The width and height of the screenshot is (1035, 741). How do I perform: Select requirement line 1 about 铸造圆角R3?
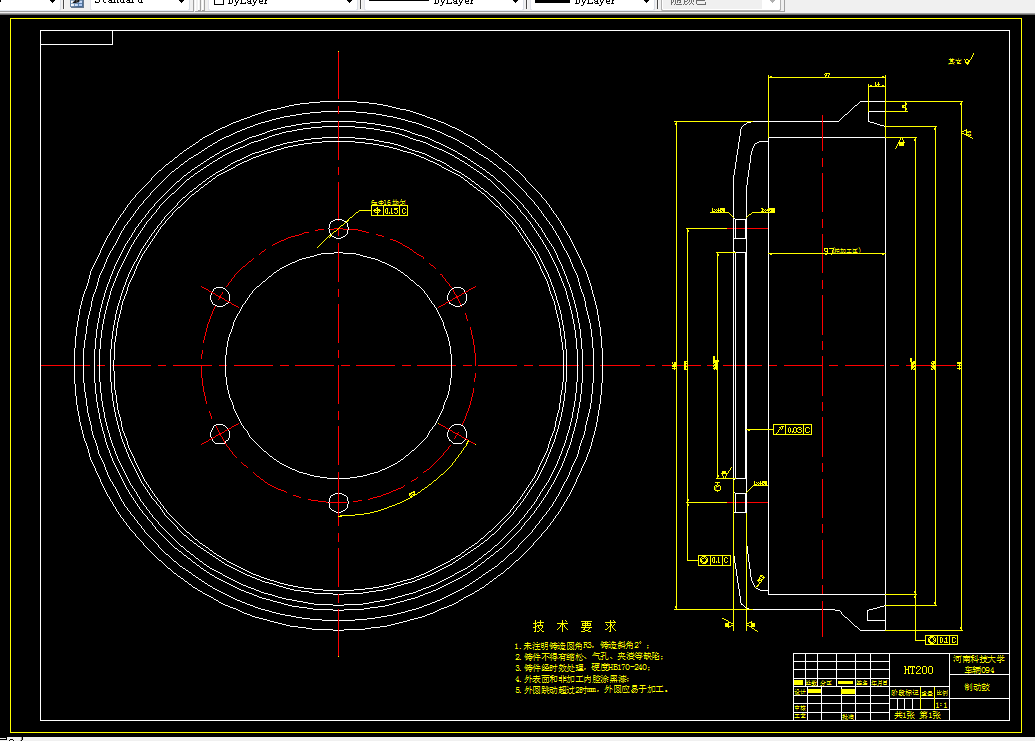click(583, 645)
